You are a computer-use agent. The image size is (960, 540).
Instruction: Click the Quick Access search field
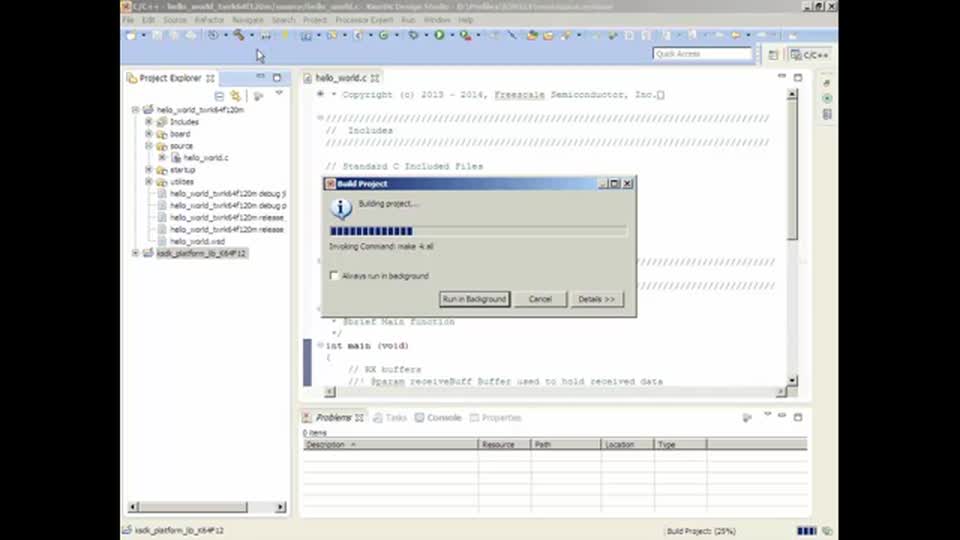(702, 54)
